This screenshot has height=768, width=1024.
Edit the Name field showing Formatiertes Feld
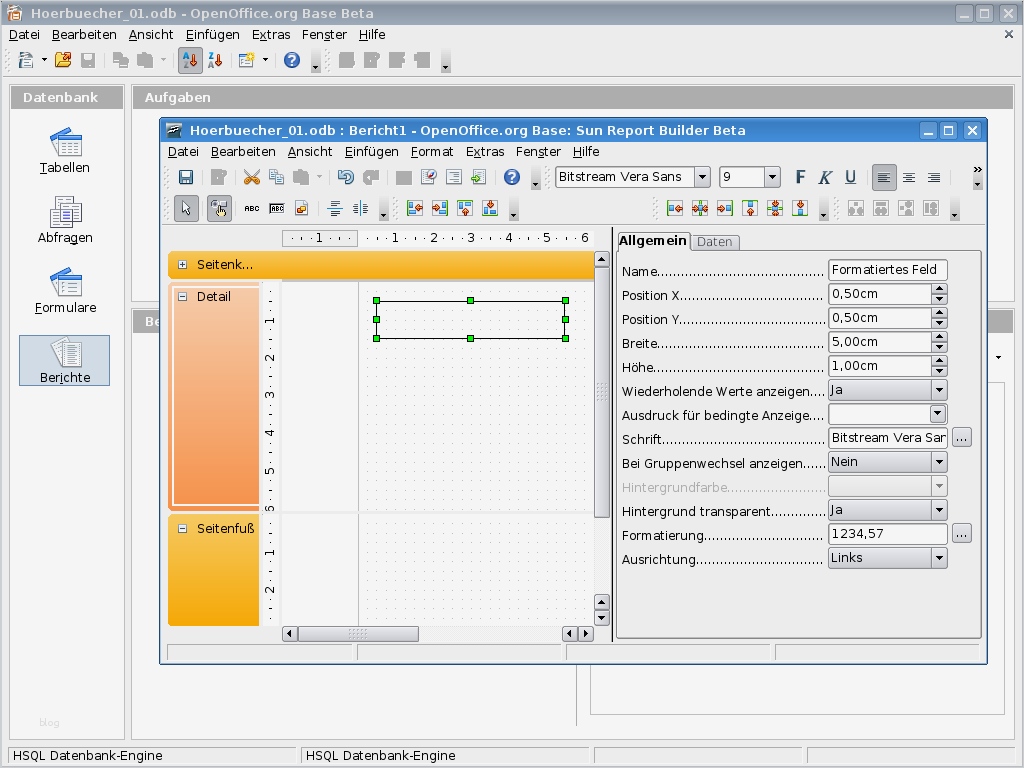click(x=885, y=269)
